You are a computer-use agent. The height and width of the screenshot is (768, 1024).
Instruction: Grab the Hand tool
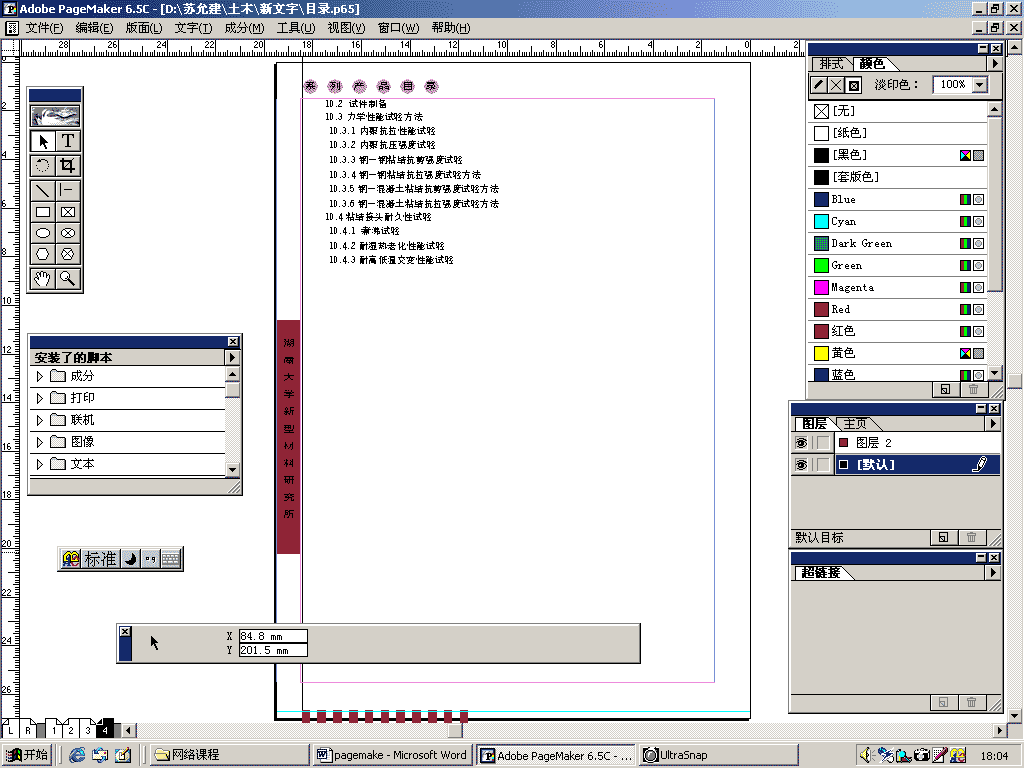[41, 277]
